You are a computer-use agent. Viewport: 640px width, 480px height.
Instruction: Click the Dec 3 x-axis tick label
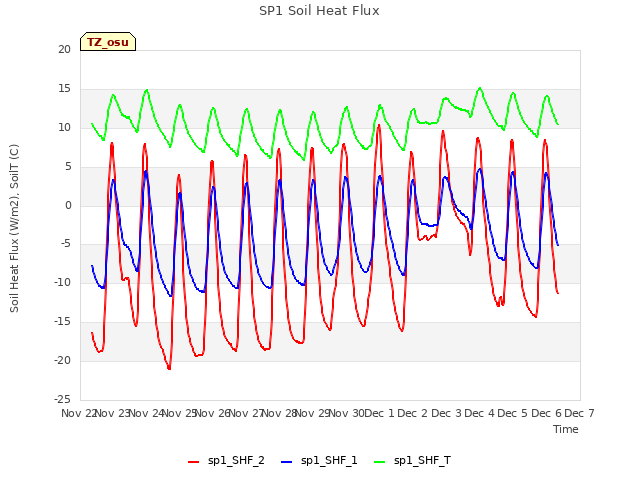pos(446,413)
